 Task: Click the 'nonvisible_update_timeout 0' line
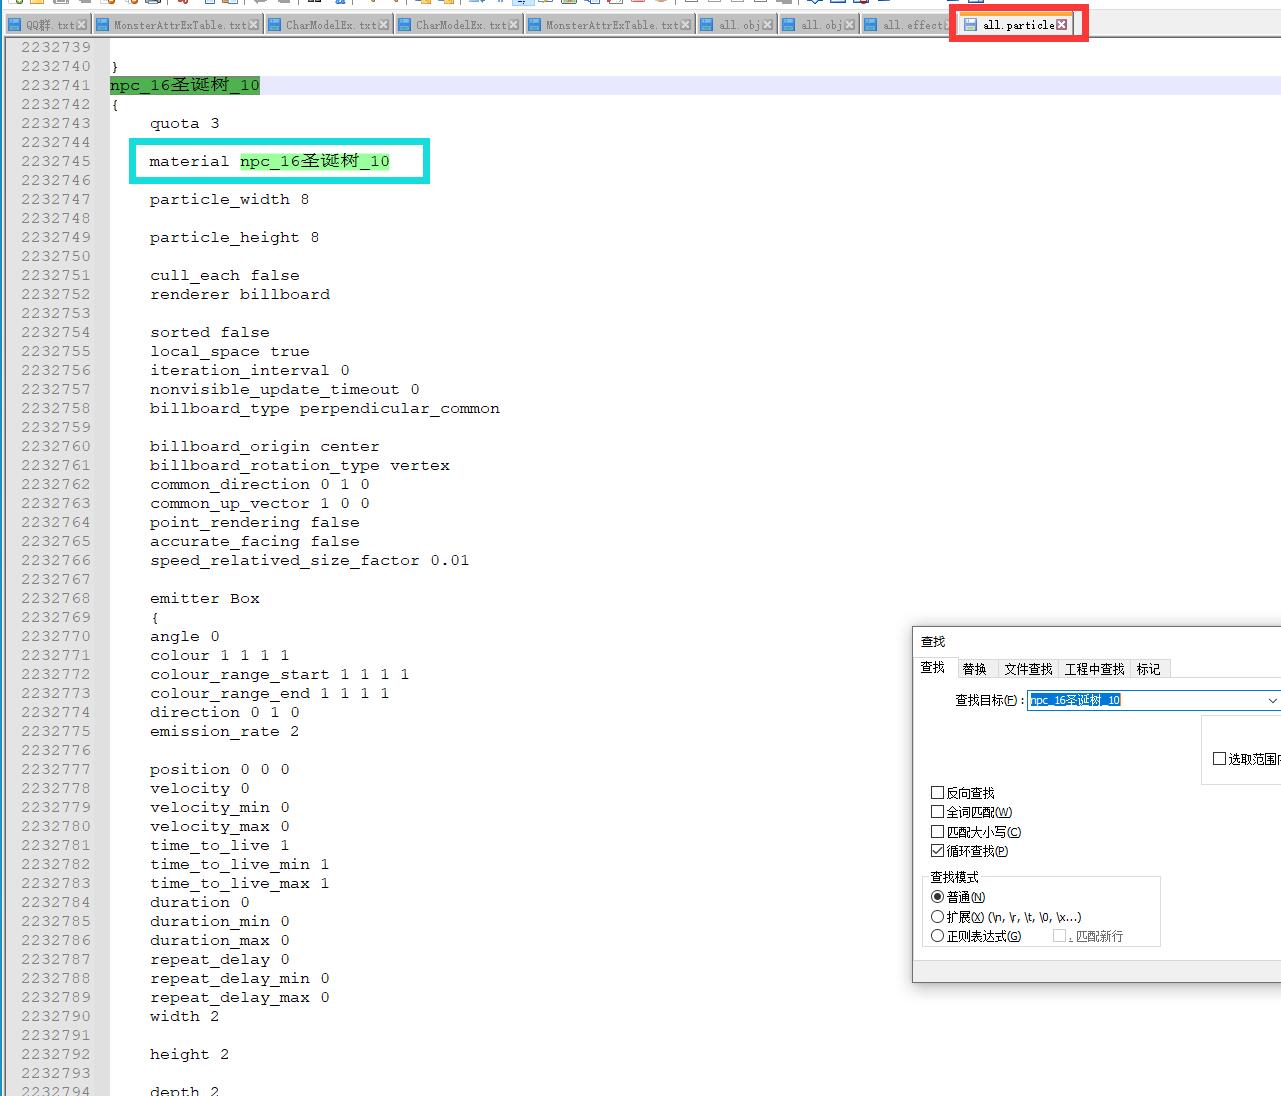[x=285, y=389]
